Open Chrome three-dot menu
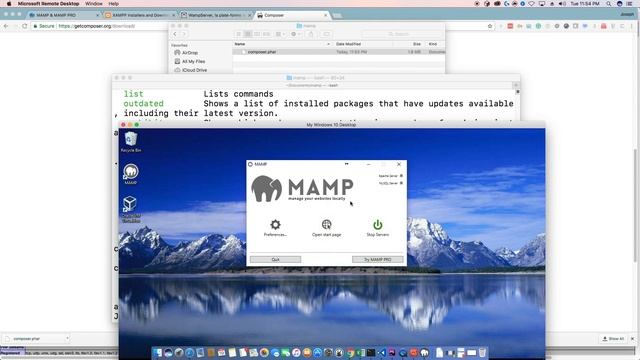This screenshot has width=640, height=360. point(631,26)
